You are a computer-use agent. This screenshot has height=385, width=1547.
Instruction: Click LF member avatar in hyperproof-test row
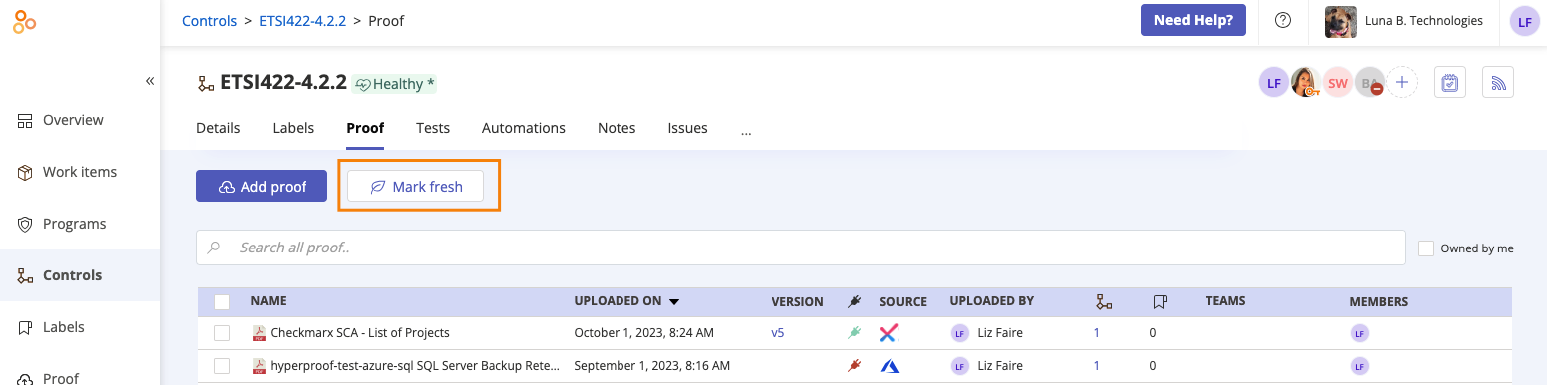click(x=1359, y=366)
